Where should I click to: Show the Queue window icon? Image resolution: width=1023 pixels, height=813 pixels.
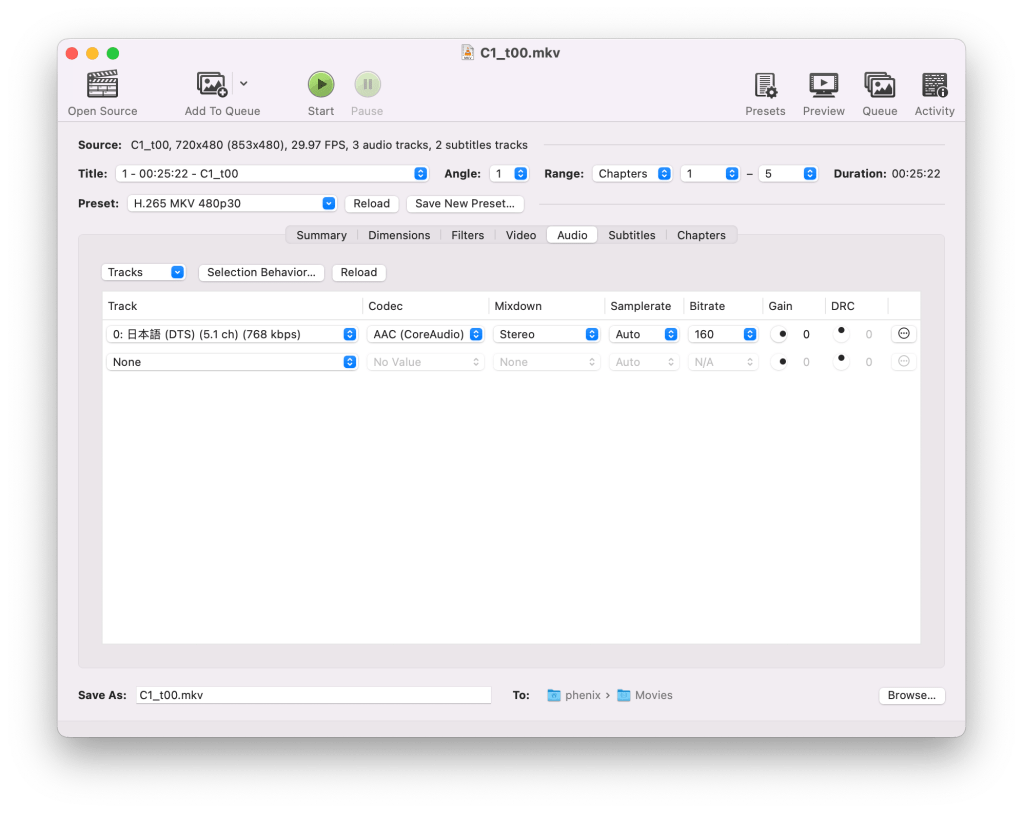(x=879, y=85)
